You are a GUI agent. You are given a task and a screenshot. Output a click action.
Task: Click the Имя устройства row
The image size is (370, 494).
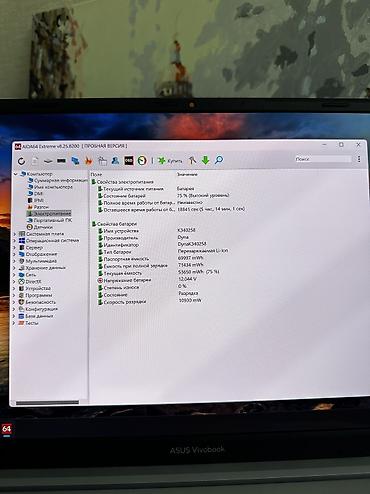point(146,231)
